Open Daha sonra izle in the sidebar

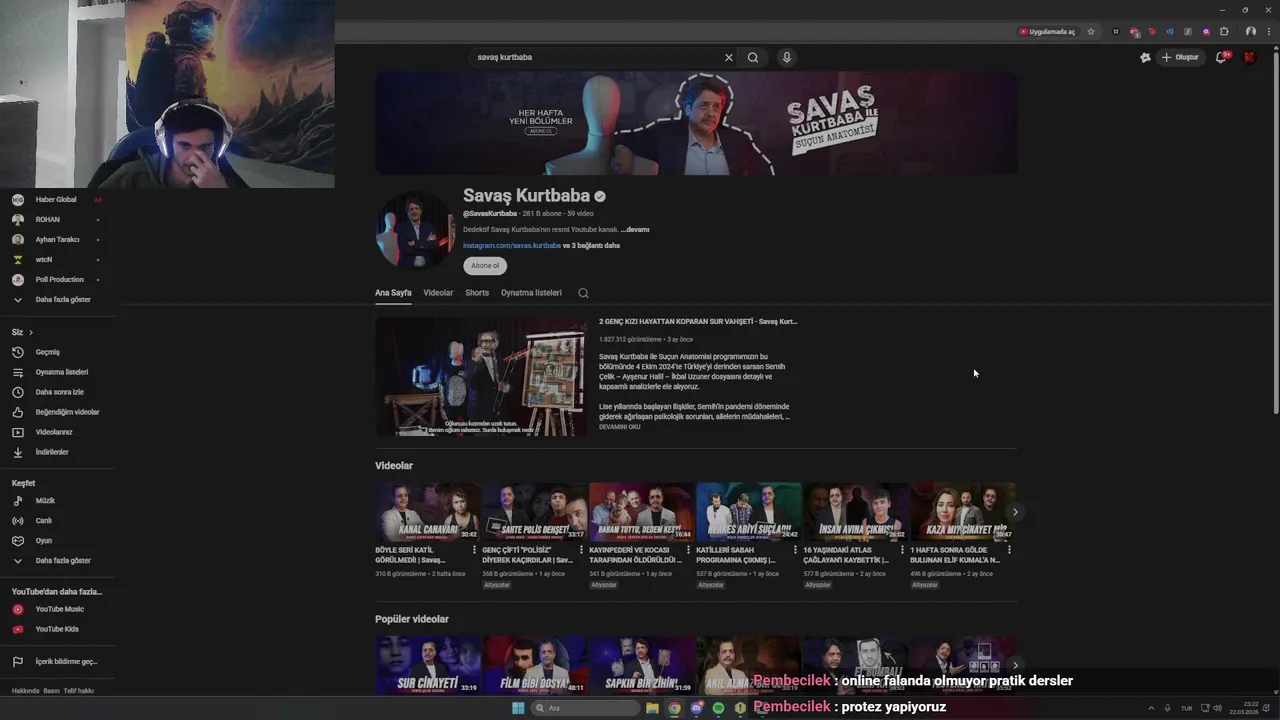click(56, 392)
